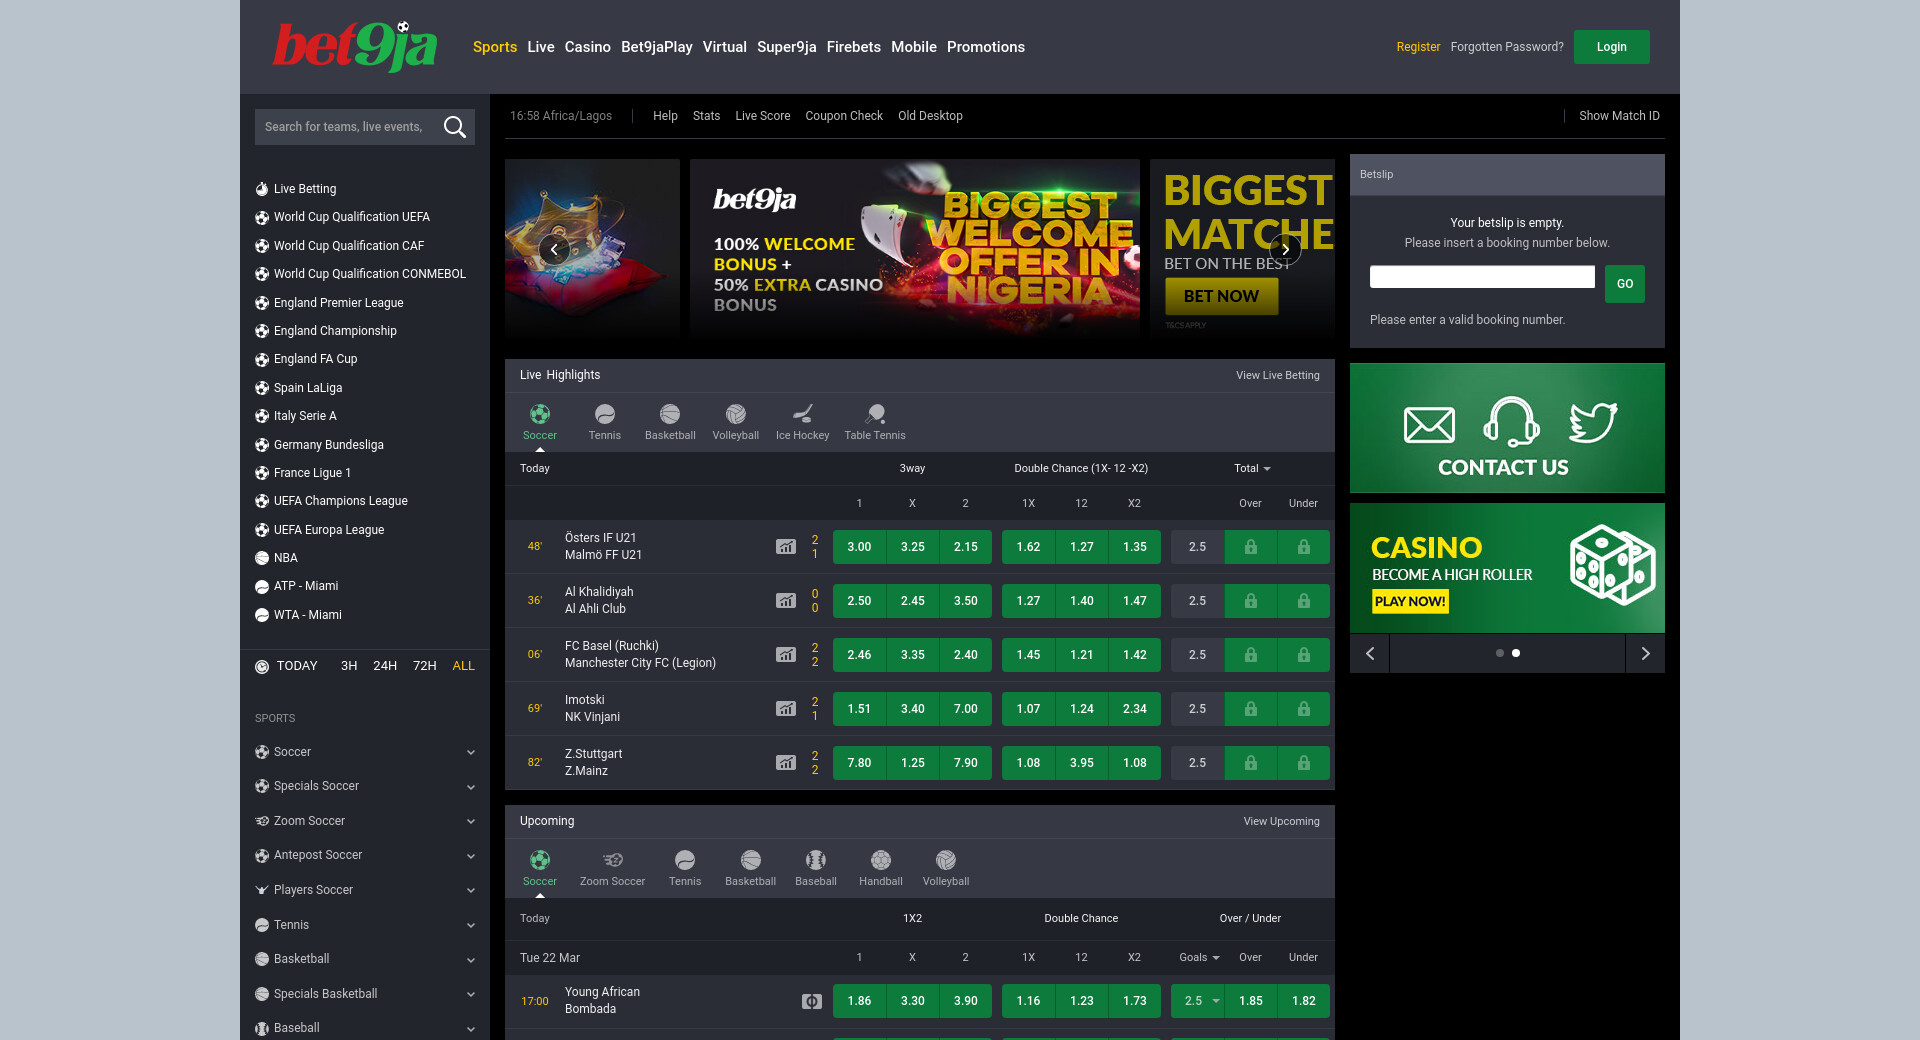1920x1040 pixels.
Task: Click the booking number input field
Action: [1482, 277]
